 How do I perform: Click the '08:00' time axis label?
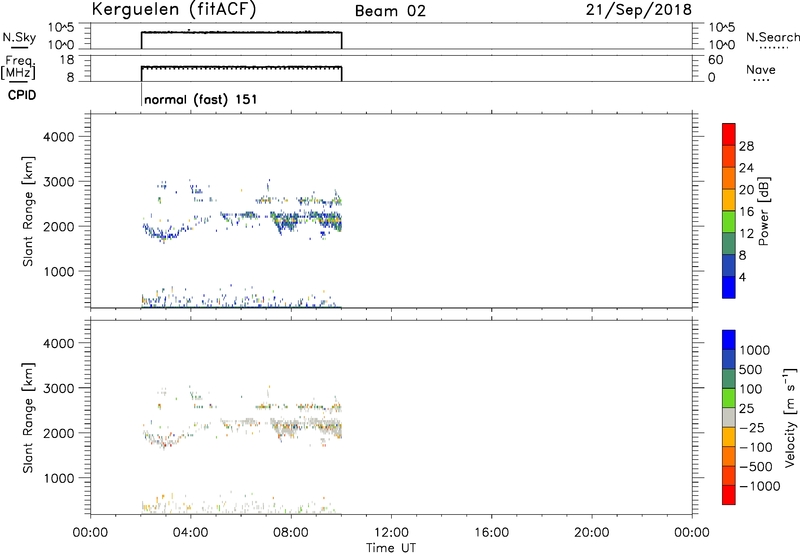pyautogui.click(x=291, y=533)
